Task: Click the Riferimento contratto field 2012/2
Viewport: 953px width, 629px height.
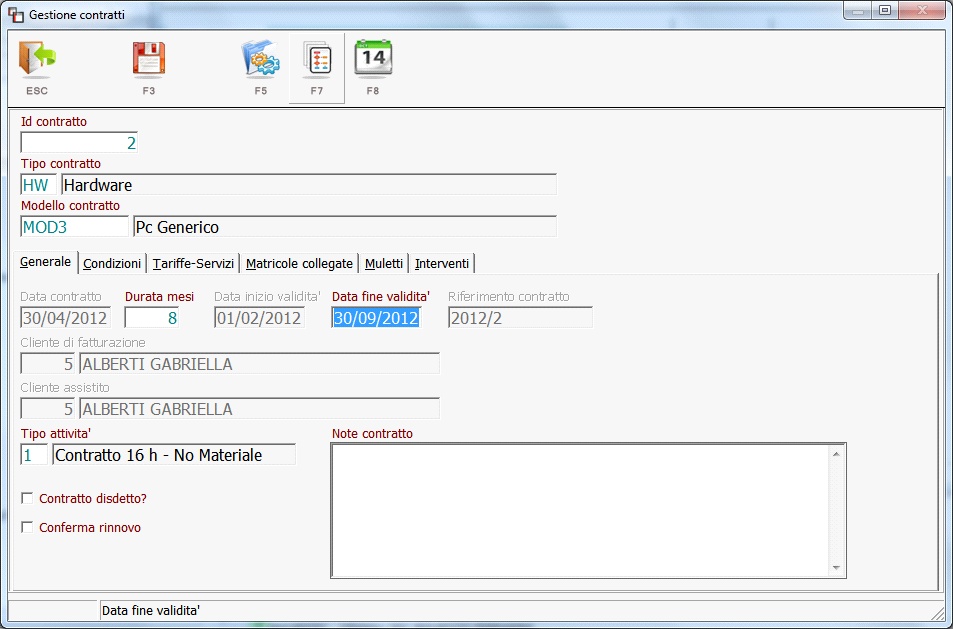Action: pyautogui.click(x=520, y=318)
